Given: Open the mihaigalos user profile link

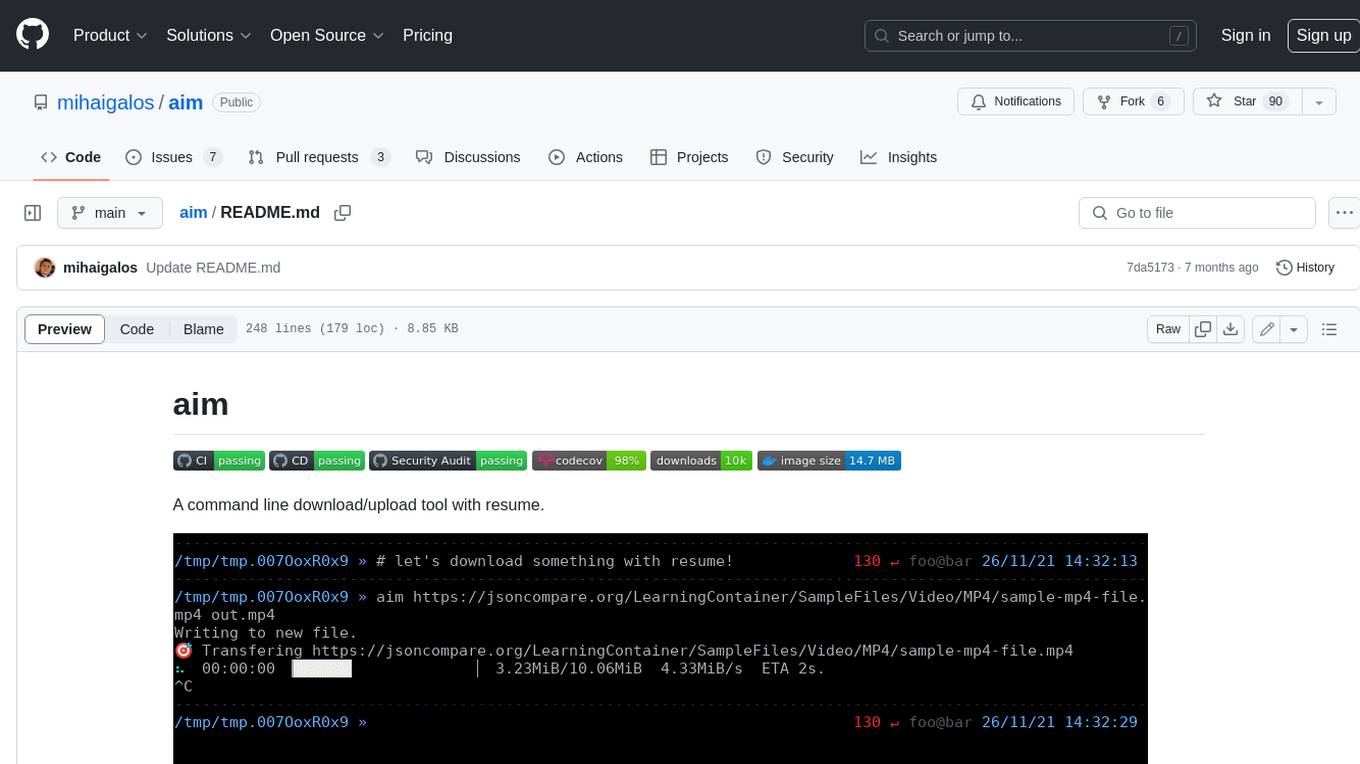Looking at the screenshot, I should point(105,102).
